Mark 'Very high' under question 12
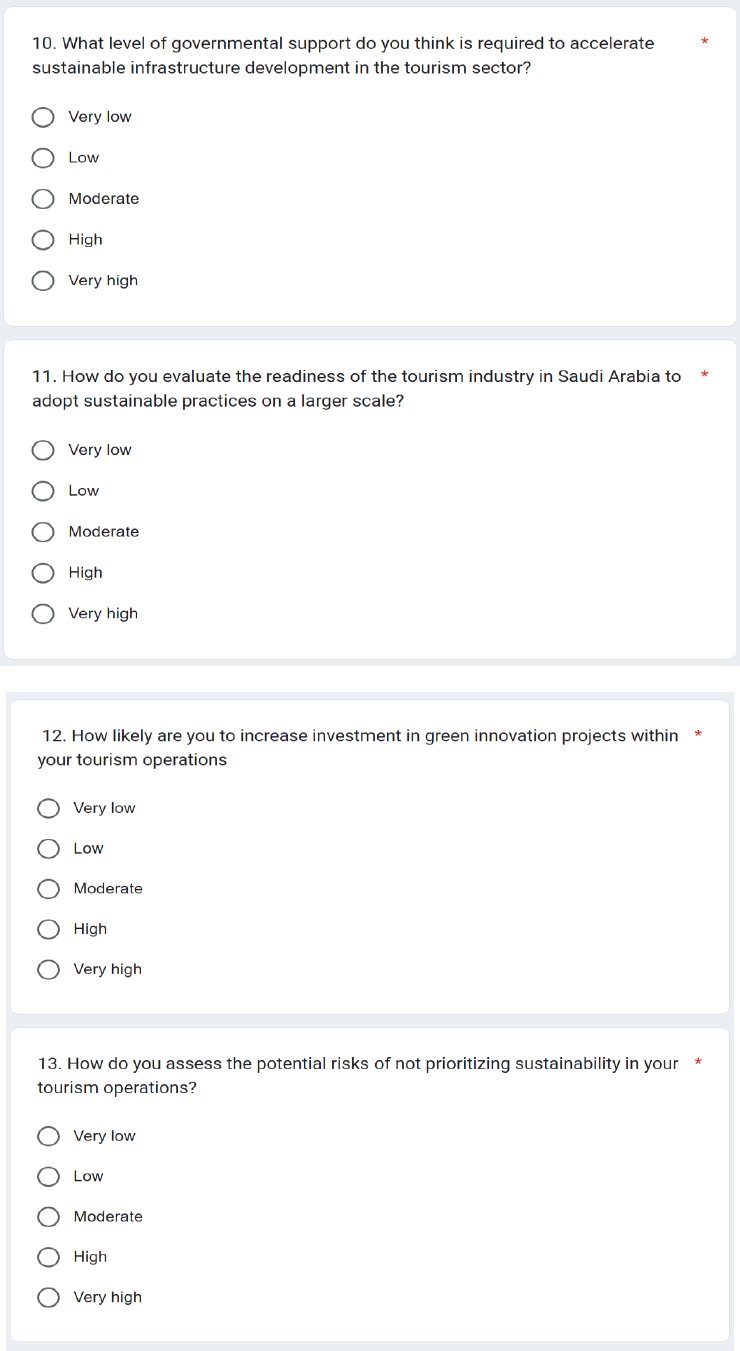 pyautogui.click(x=48, y=969)
